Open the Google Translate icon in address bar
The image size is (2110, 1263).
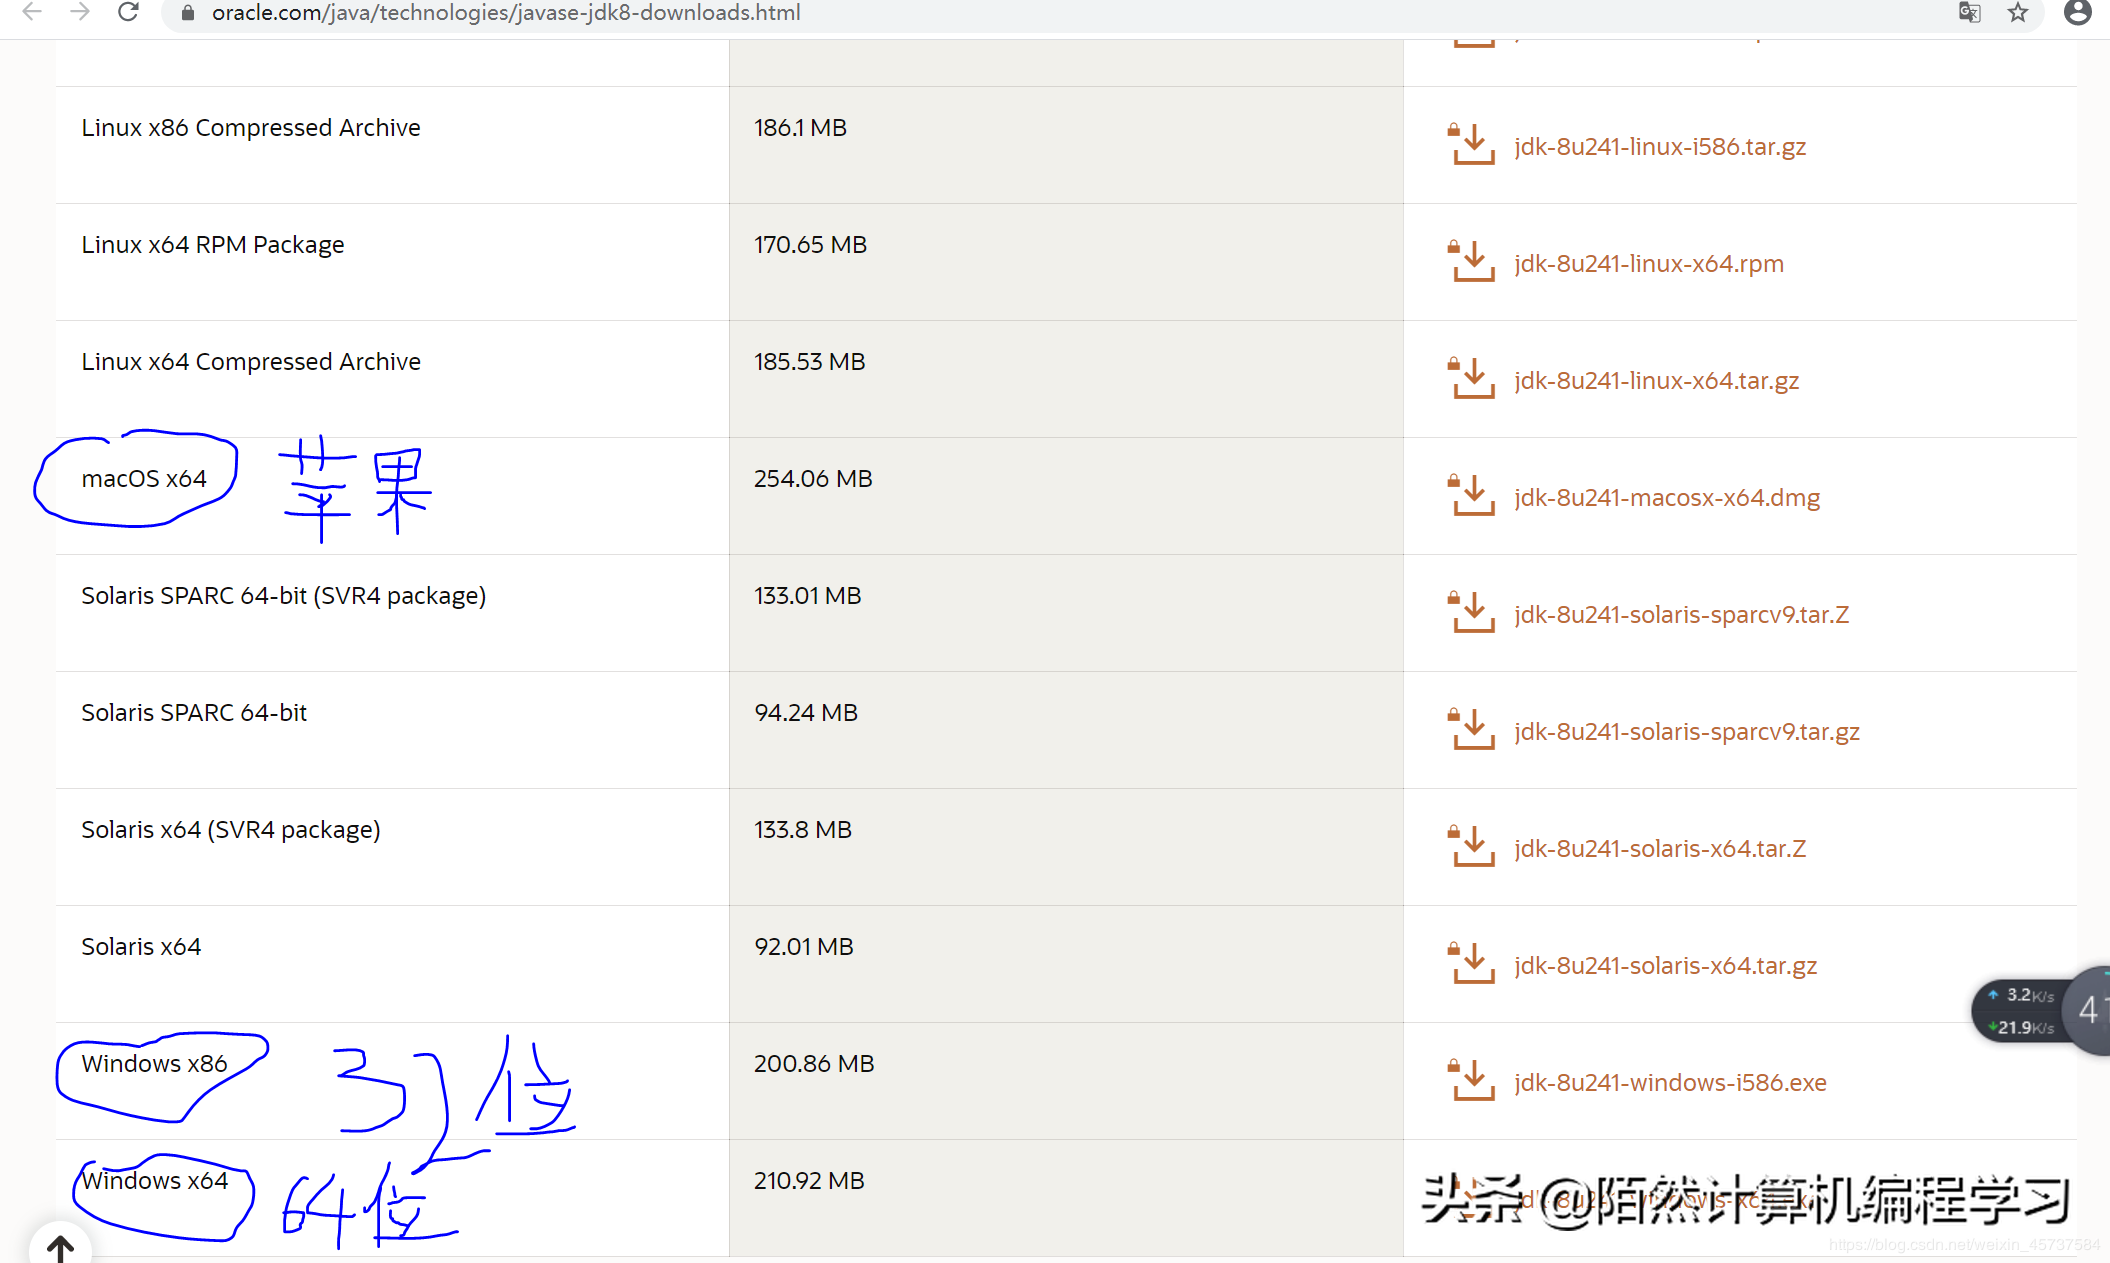(x=1968, y=14)
